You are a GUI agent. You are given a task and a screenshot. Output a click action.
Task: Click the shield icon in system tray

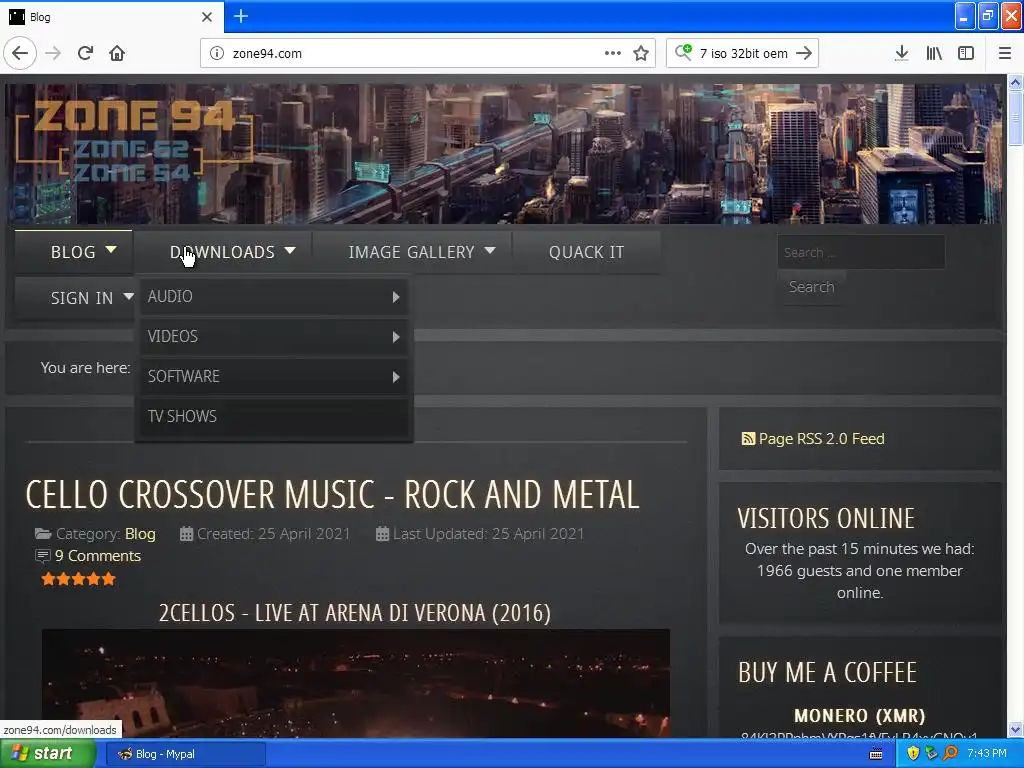tap(913, 754)
